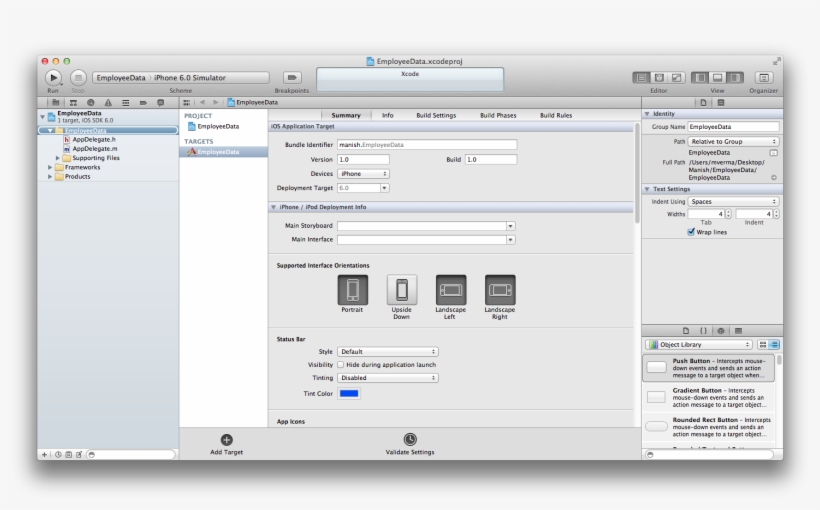The width and height of the screenshot is (820, 510).
Task: Open the Path Relative to Group dropdown
Action: [x=733, y=142]
